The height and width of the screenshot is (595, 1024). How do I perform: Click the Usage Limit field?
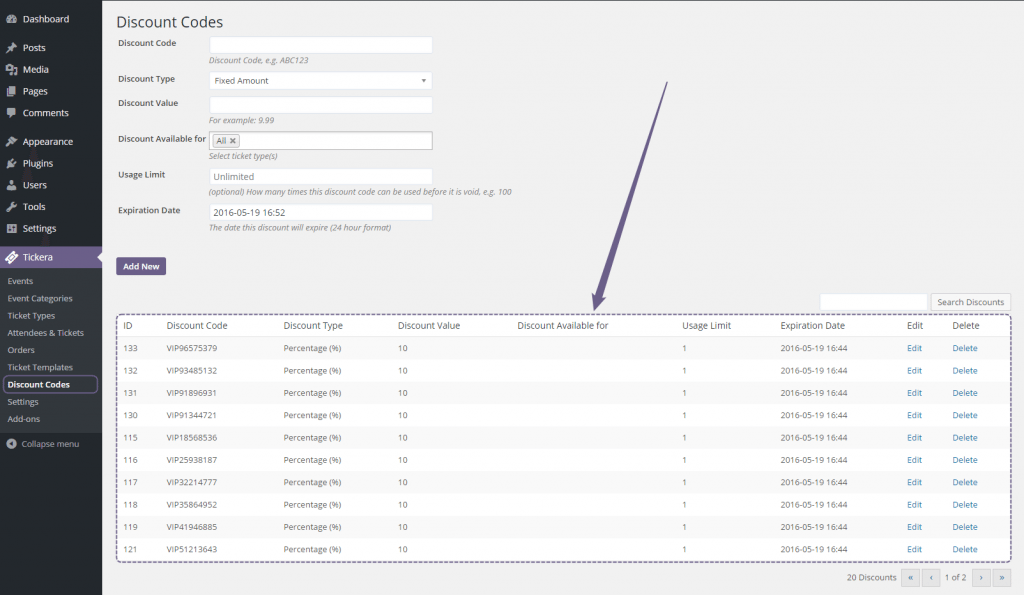pos(321,176)
